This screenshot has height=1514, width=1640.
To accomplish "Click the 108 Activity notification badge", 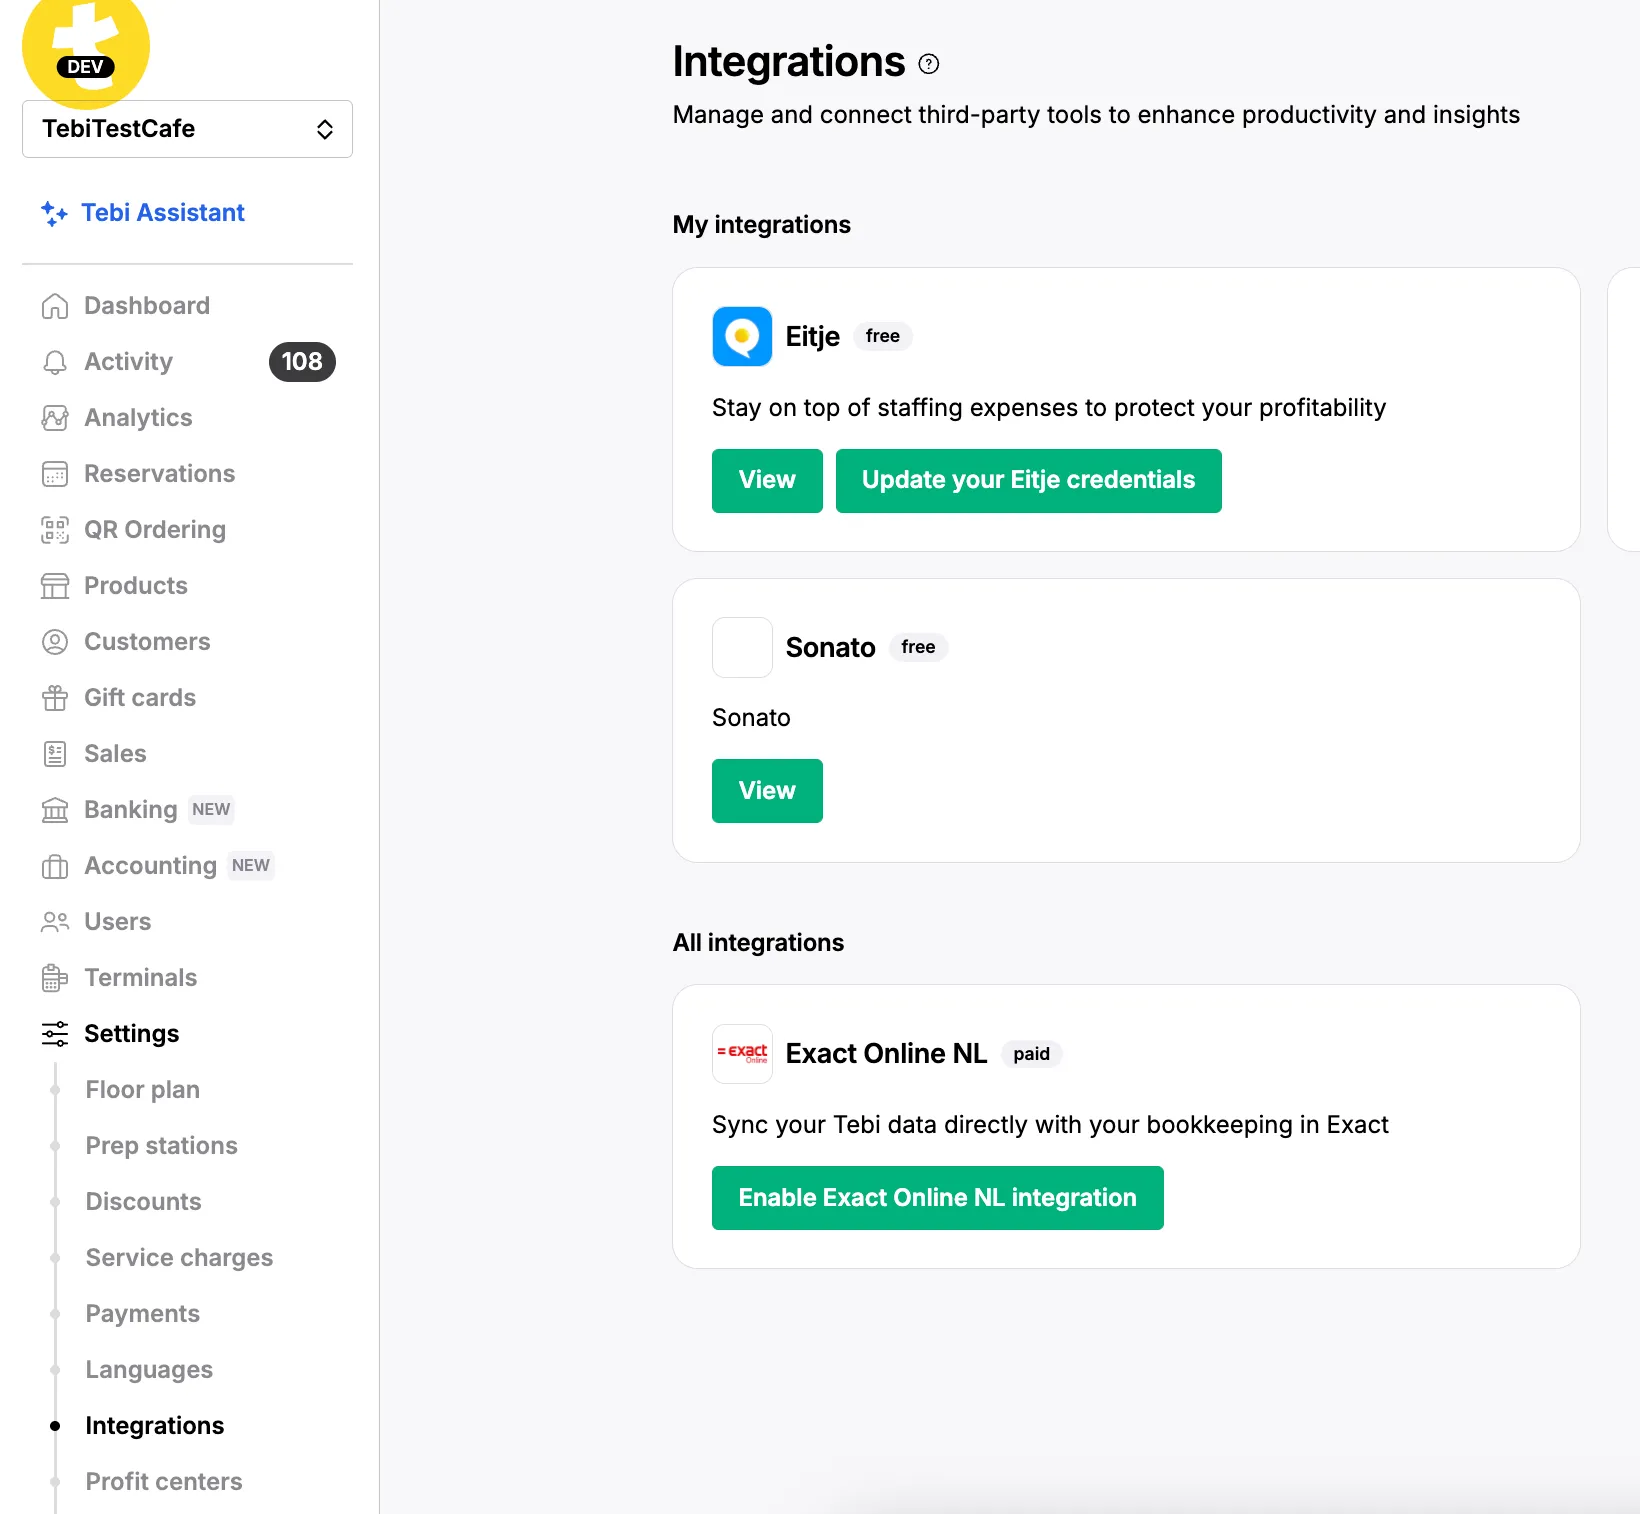I will [302, 362].
